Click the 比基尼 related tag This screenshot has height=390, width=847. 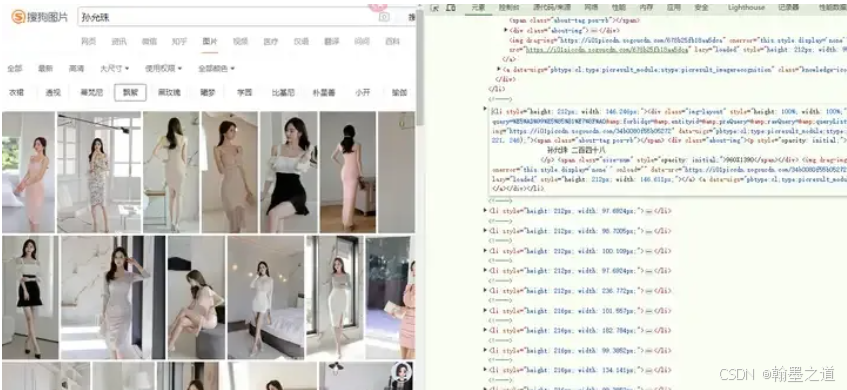(283, 92)
